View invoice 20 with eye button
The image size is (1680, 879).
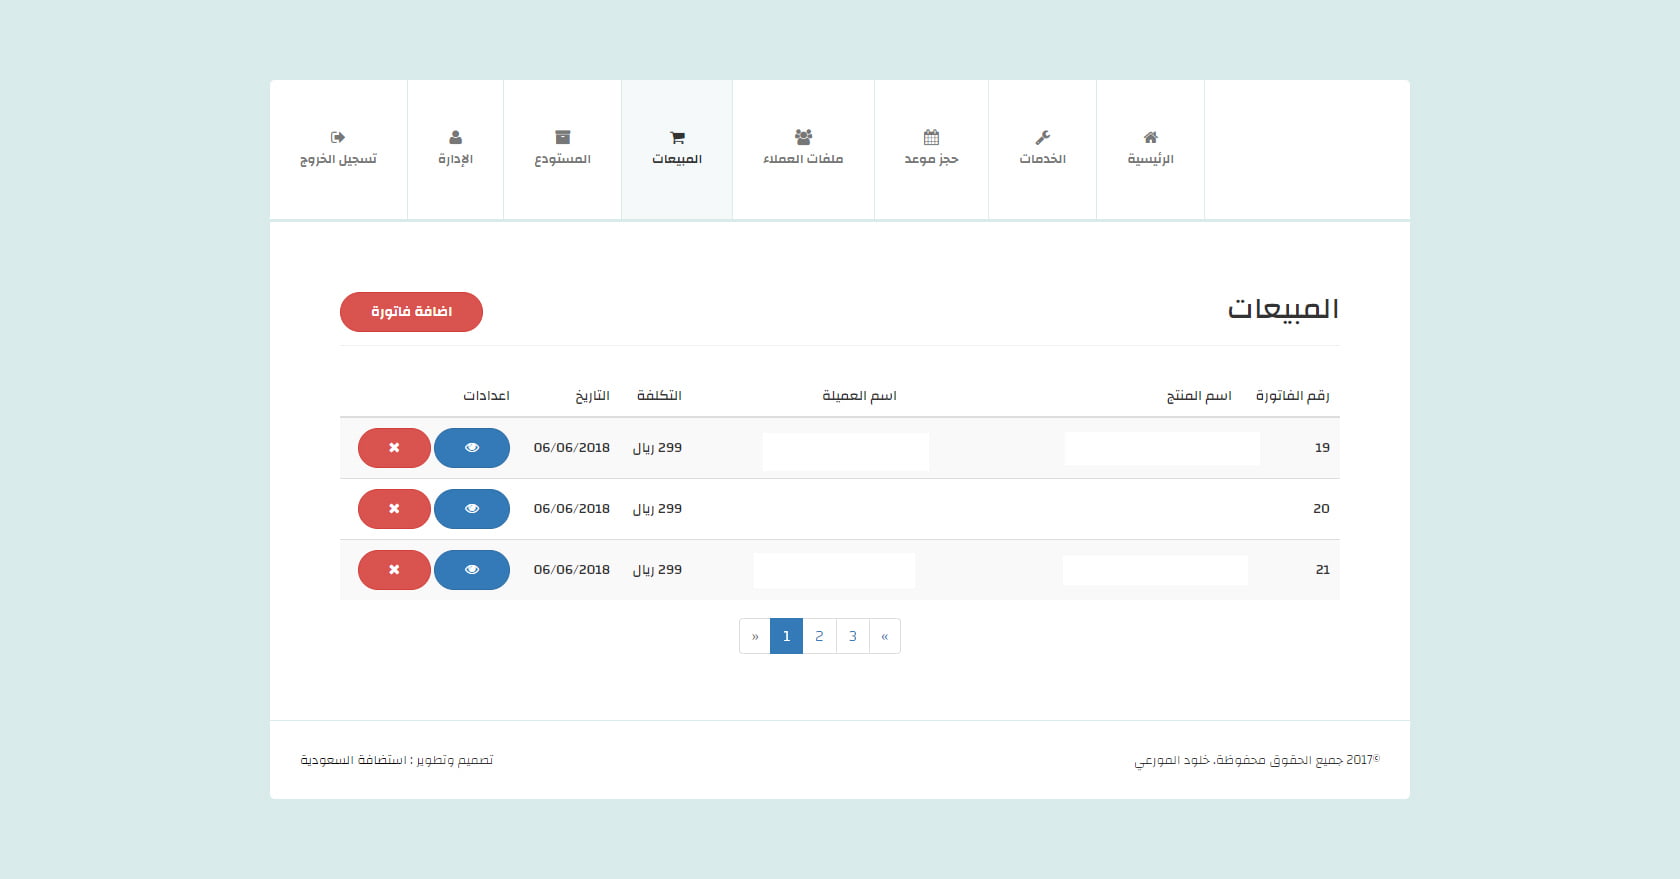tap(472, 509)
